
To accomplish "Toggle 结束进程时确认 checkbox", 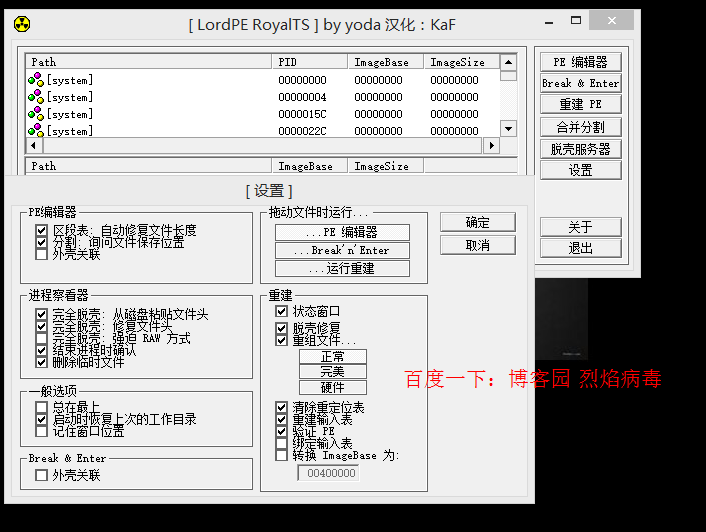I will [41, 350].
